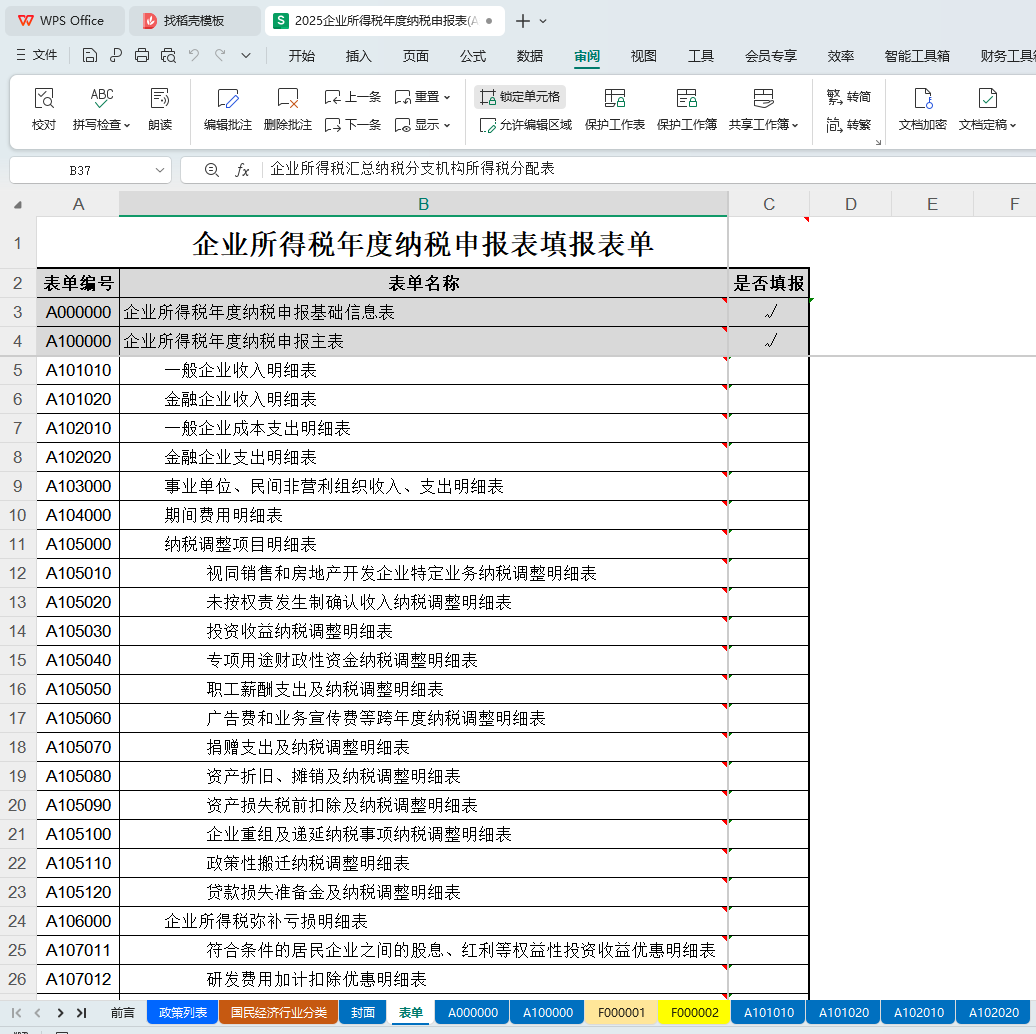Viewport: 1036px width, 1034px height.
Task: Undo the last action
Action: pos(194,55)
